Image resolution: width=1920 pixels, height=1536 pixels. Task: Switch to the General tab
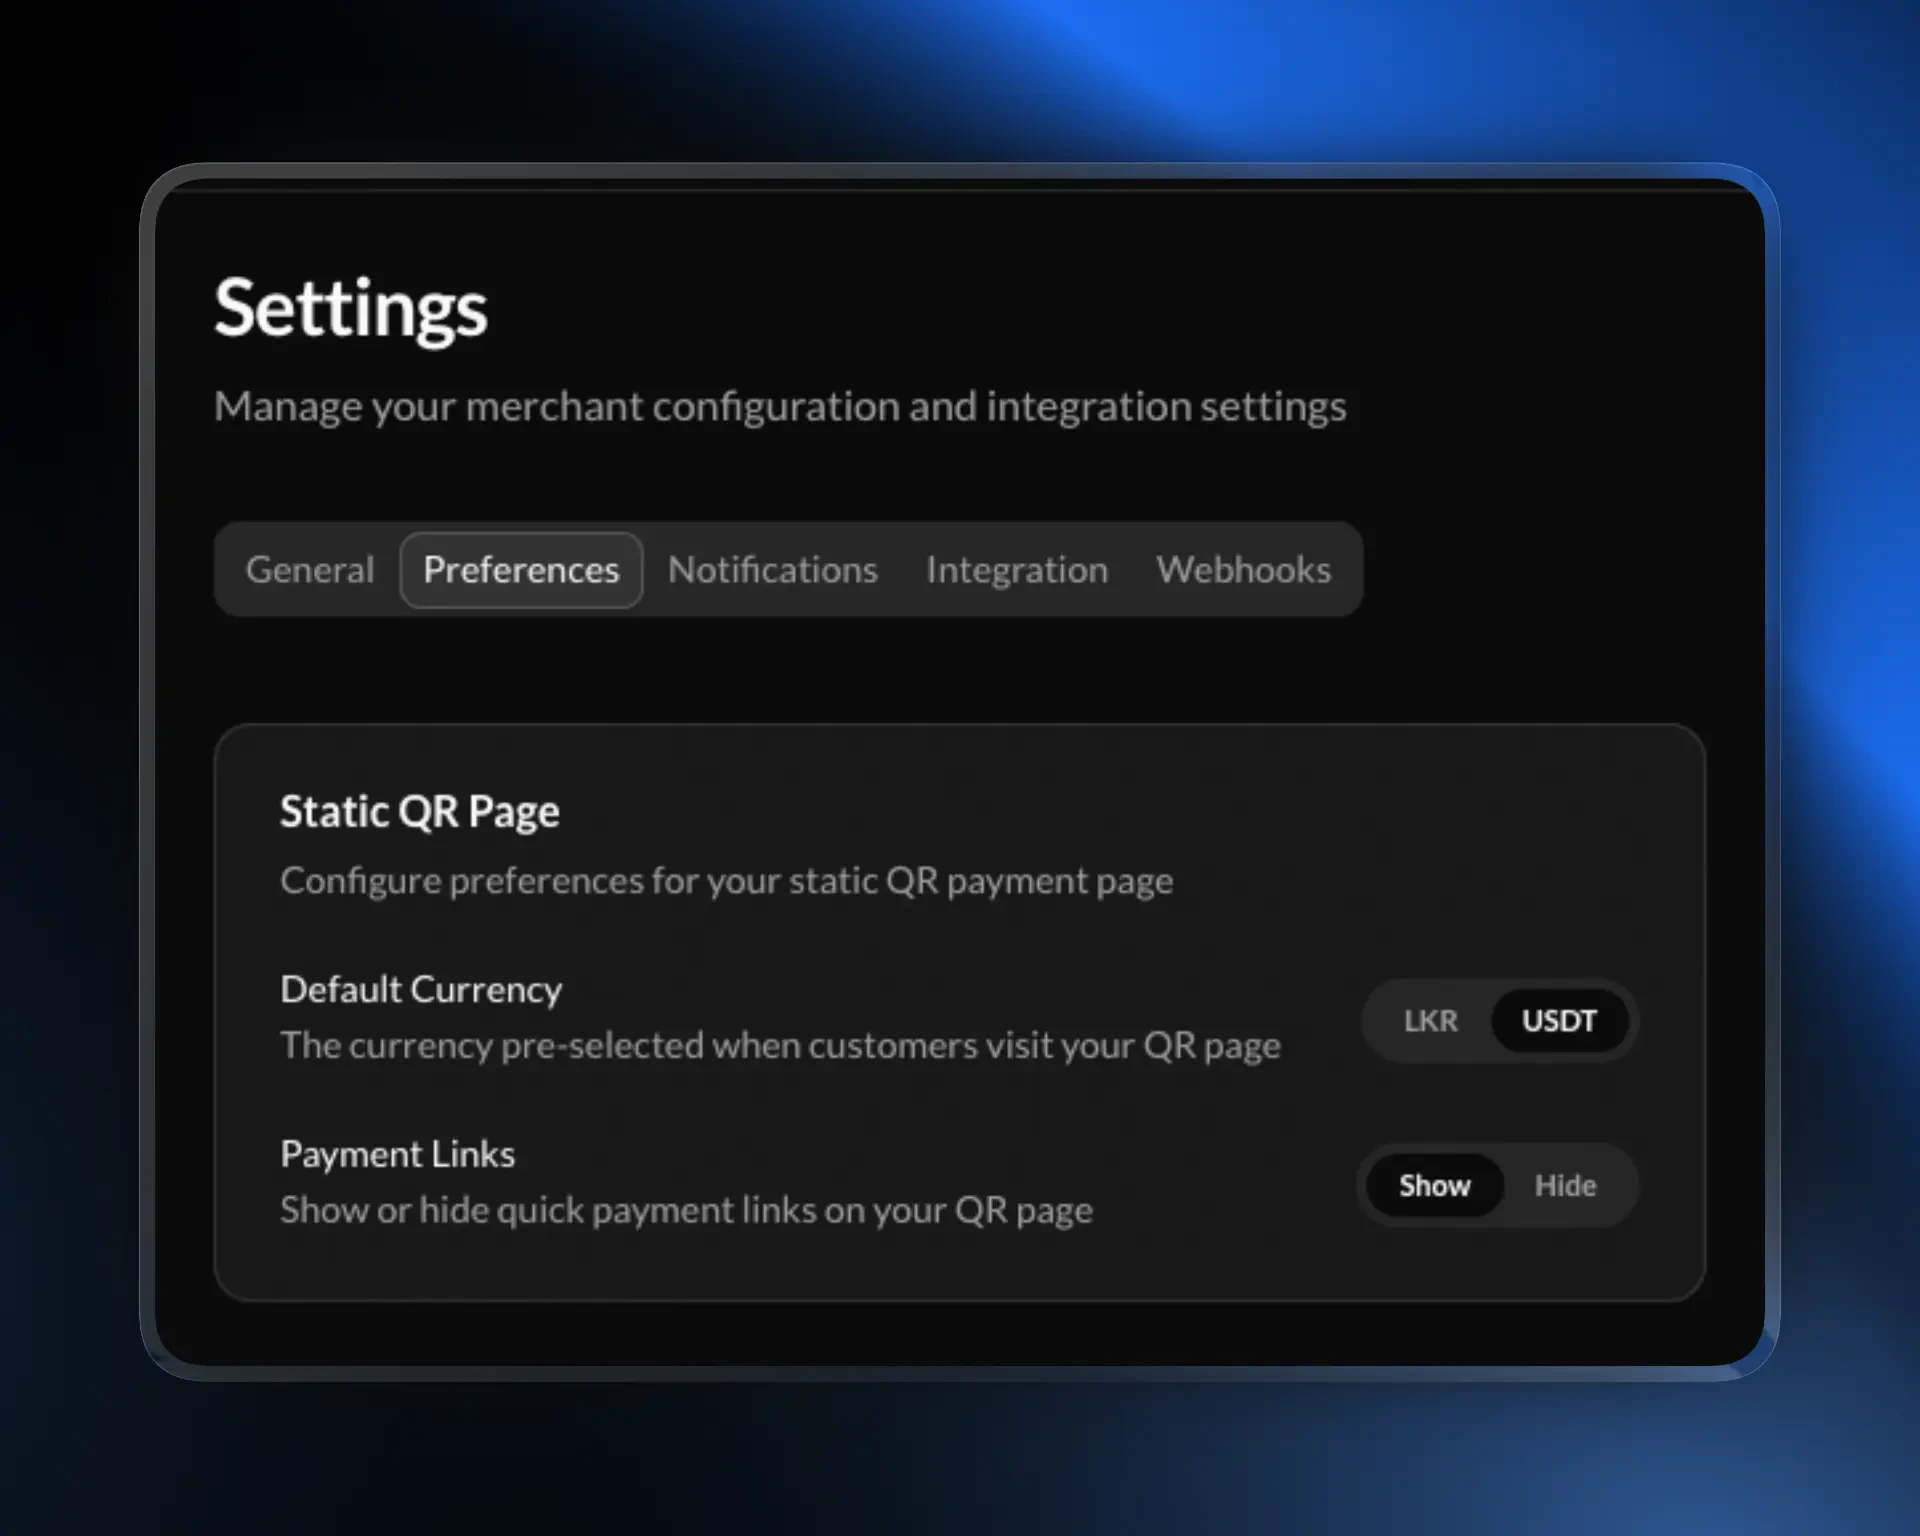coord(309,569)
